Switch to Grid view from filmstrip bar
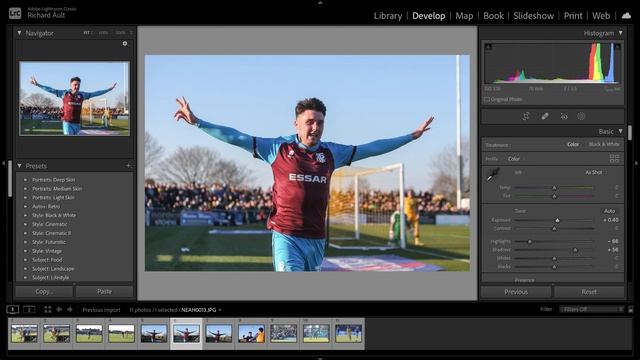The width and height of the screenshot is (640, 360). tap(48, 309)
